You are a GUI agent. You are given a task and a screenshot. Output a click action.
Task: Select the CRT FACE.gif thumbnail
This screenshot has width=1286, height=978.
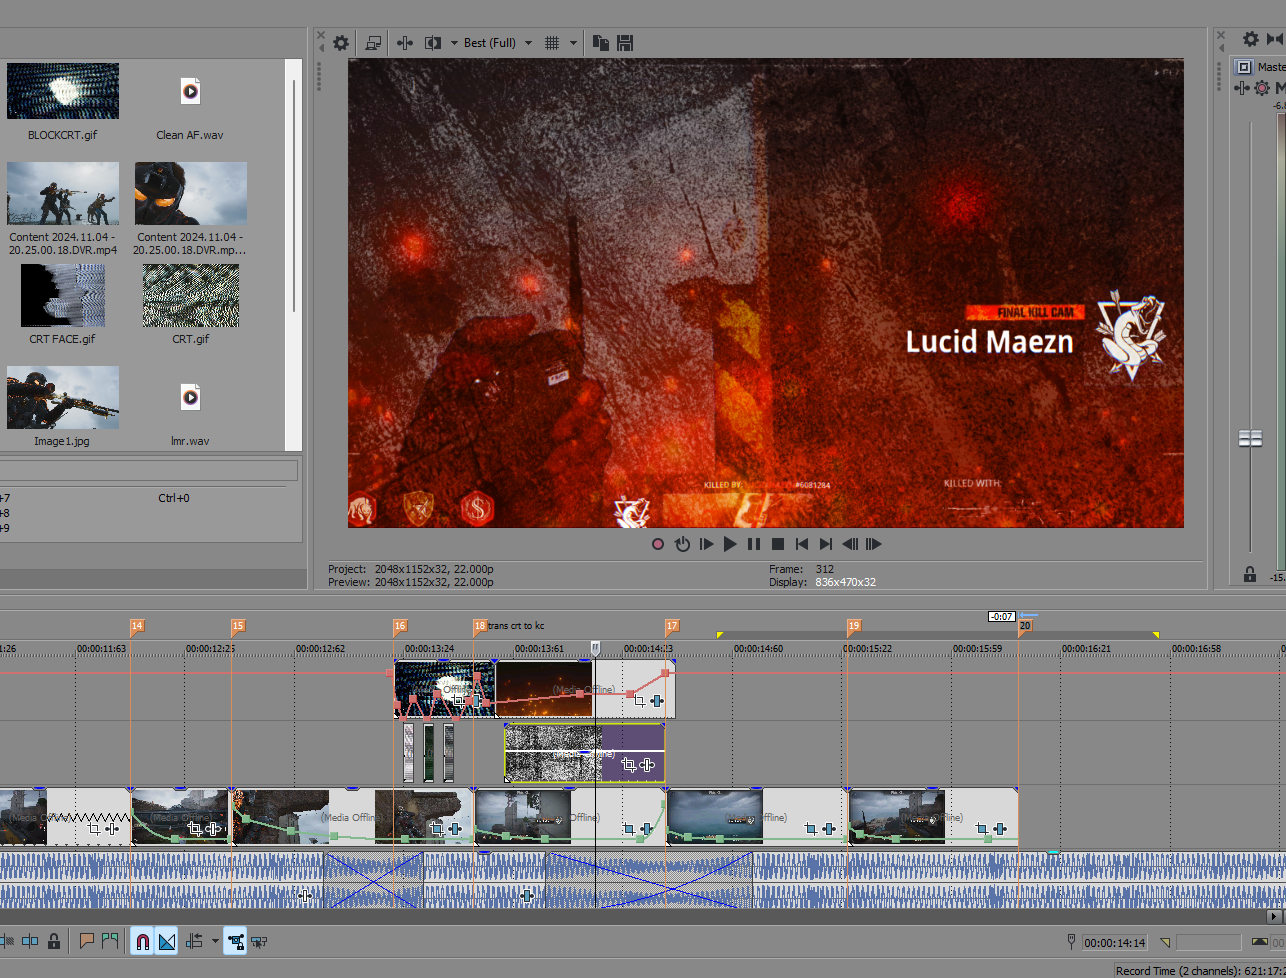coord(63,296)
